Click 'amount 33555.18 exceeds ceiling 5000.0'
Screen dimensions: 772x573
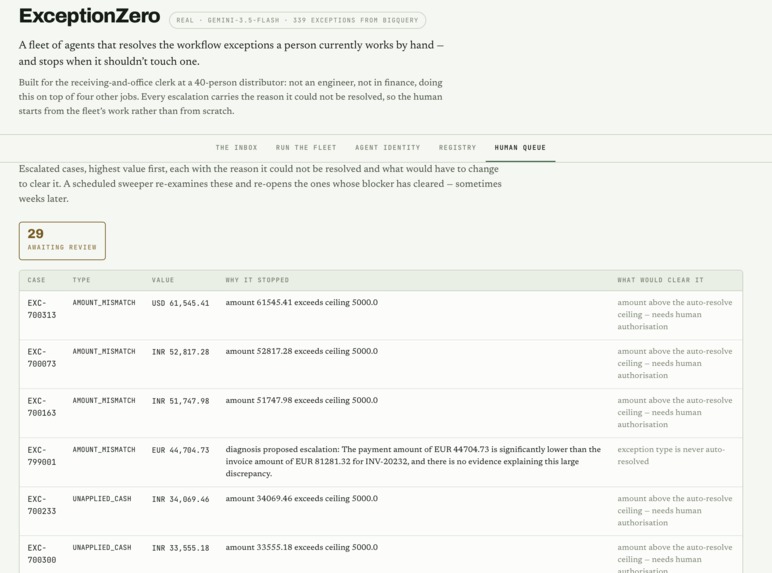[x=301, y=547]
